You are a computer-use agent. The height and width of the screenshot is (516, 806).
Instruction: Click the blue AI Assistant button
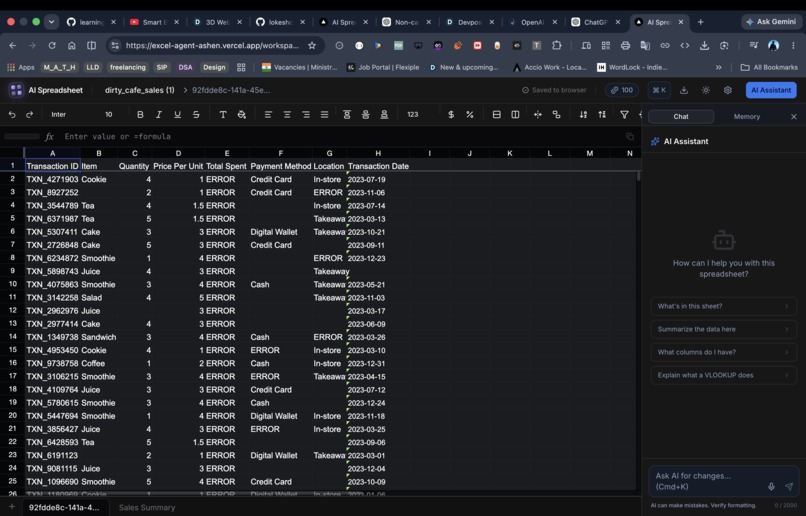click(771, 90)
